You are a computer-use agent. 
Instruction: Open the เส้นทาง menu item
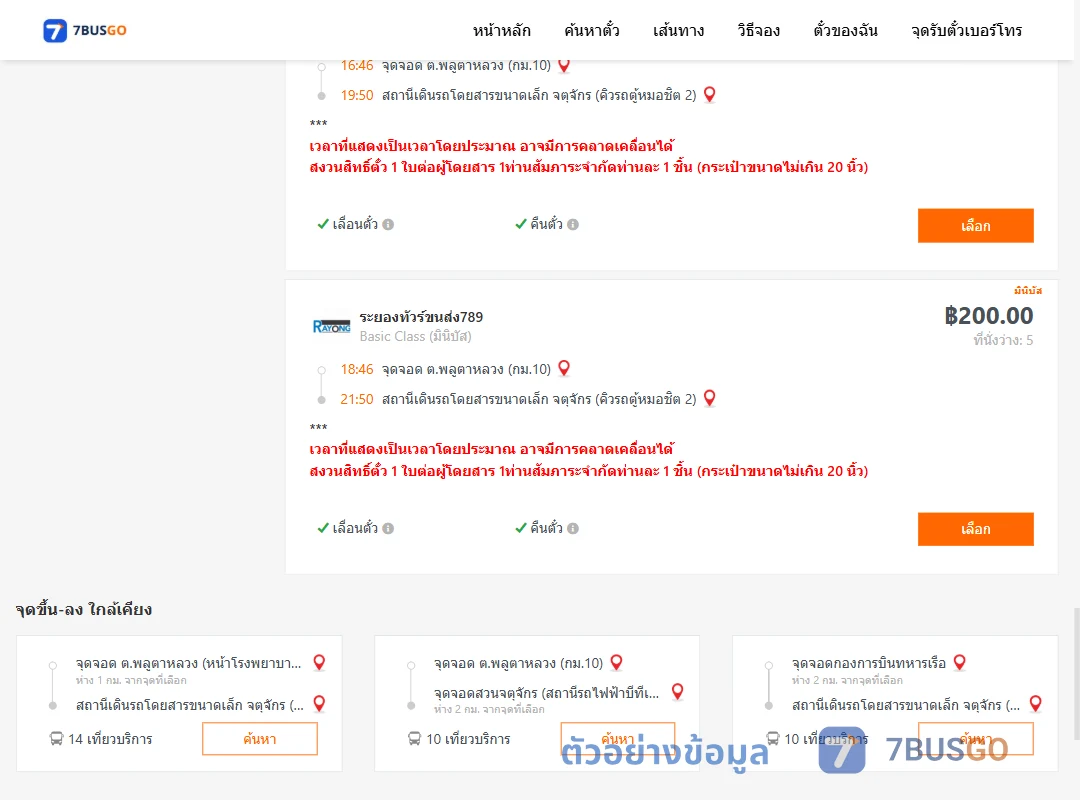678,30
